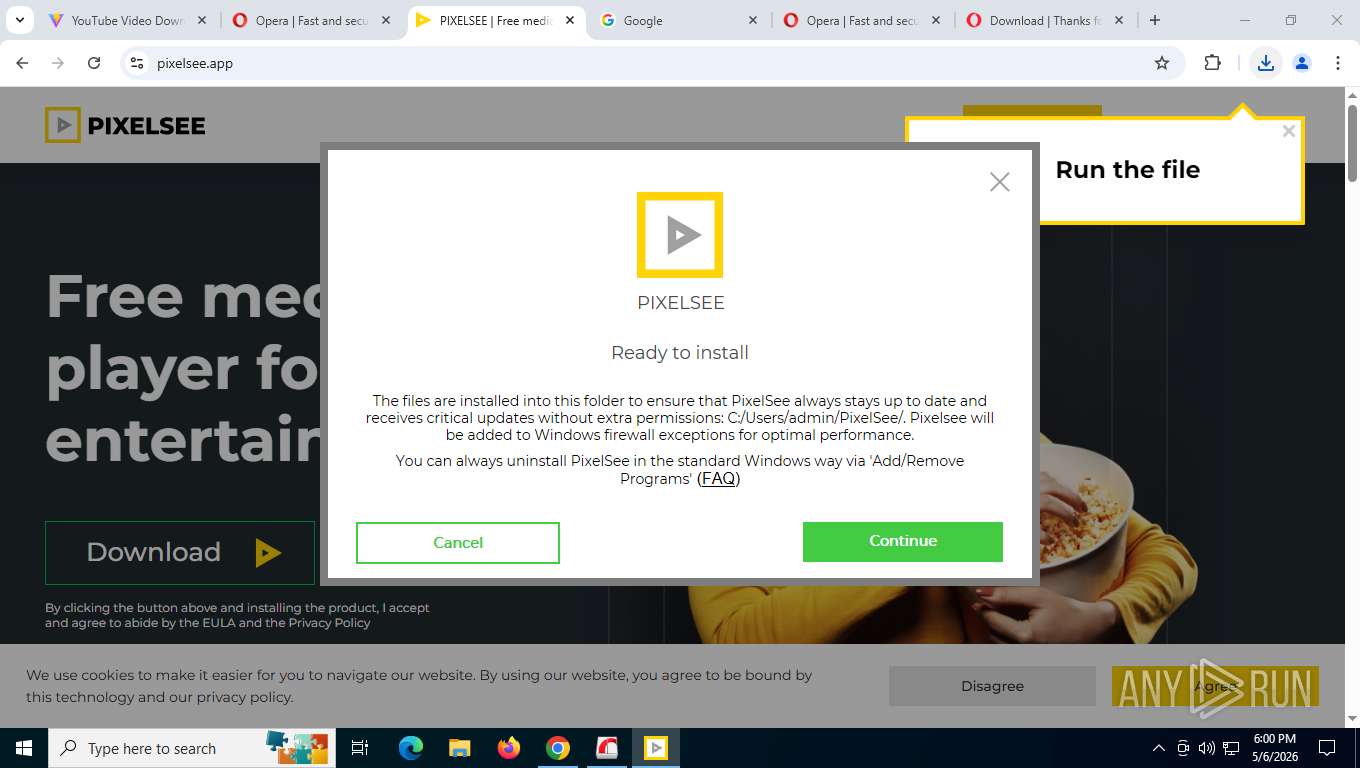Reload the current page
The height and width of the screenshot is (768, 1360).
(x=94, y=63)
